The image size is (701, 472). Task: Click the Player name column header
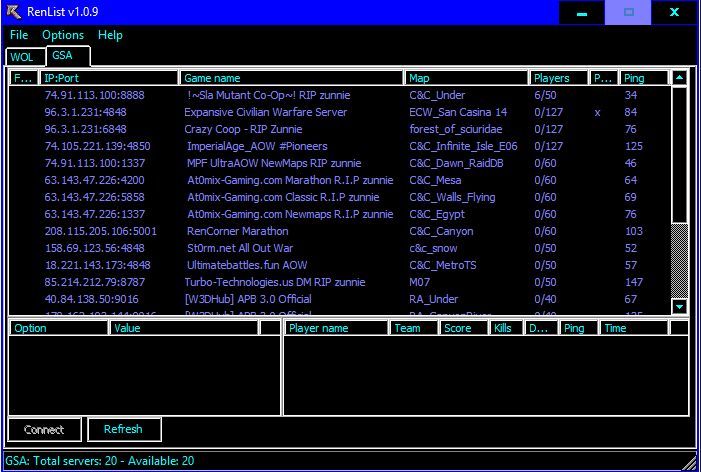click(335, 328)
